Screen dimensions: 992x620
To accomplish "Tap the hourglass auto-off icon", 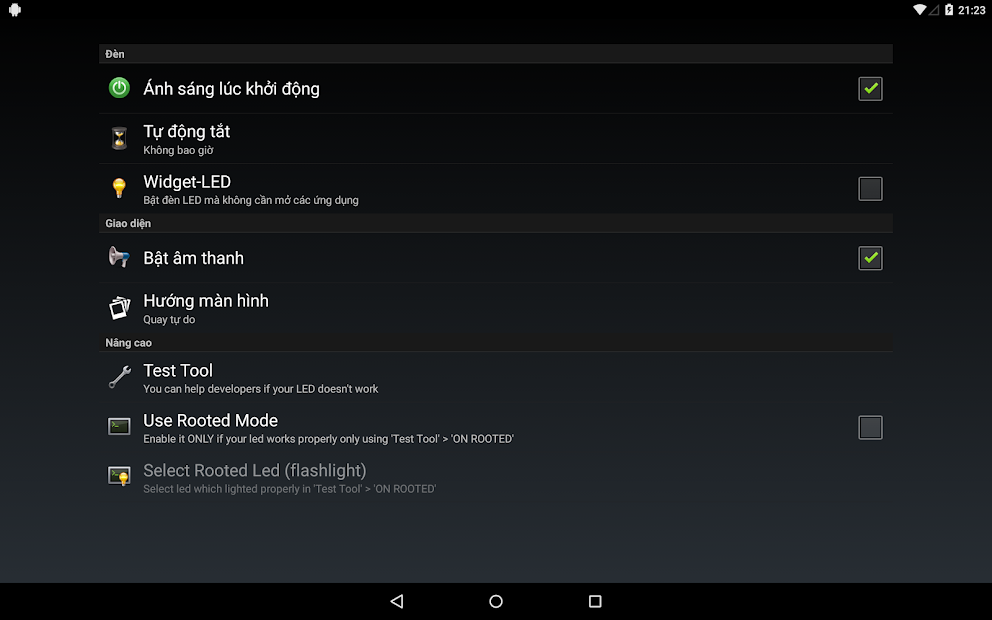I will 119,138.
